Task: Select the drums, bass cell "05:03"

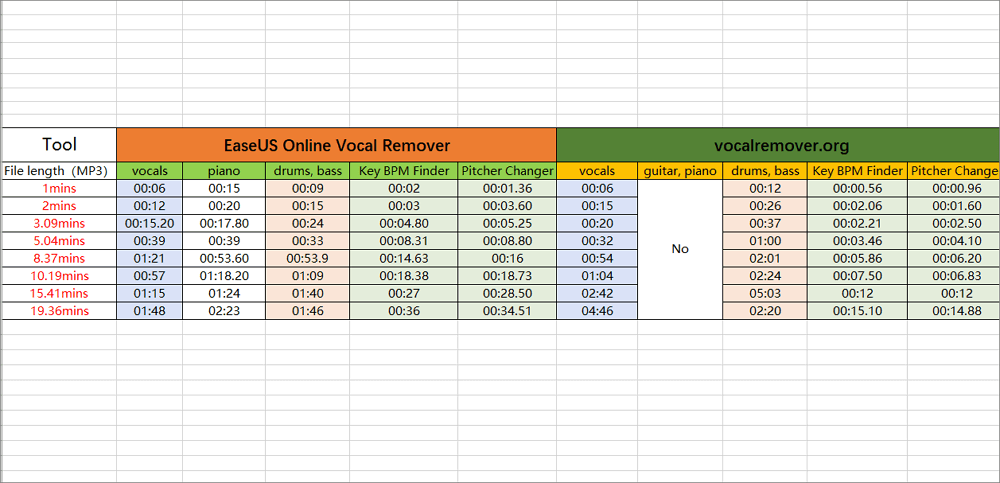Action: point(764,294)
